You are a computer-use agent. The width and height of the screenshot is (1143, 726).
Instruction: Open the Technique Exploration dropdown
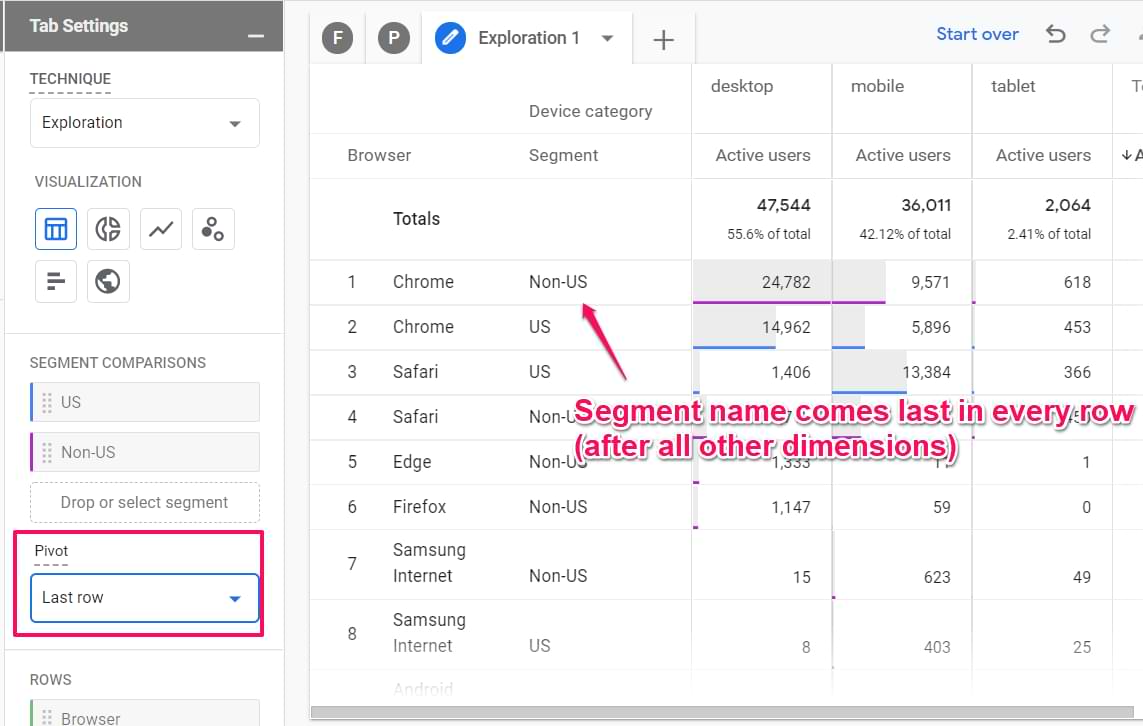click(144, 123)
